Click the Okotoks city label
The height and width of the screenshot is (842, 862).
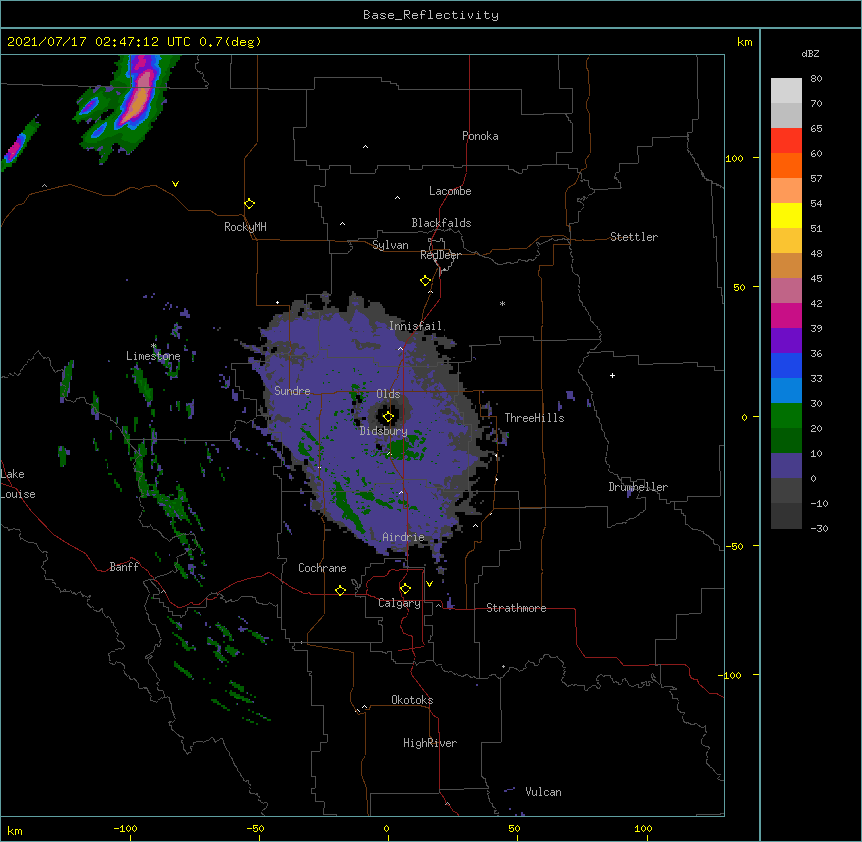[x=412, y=700]
